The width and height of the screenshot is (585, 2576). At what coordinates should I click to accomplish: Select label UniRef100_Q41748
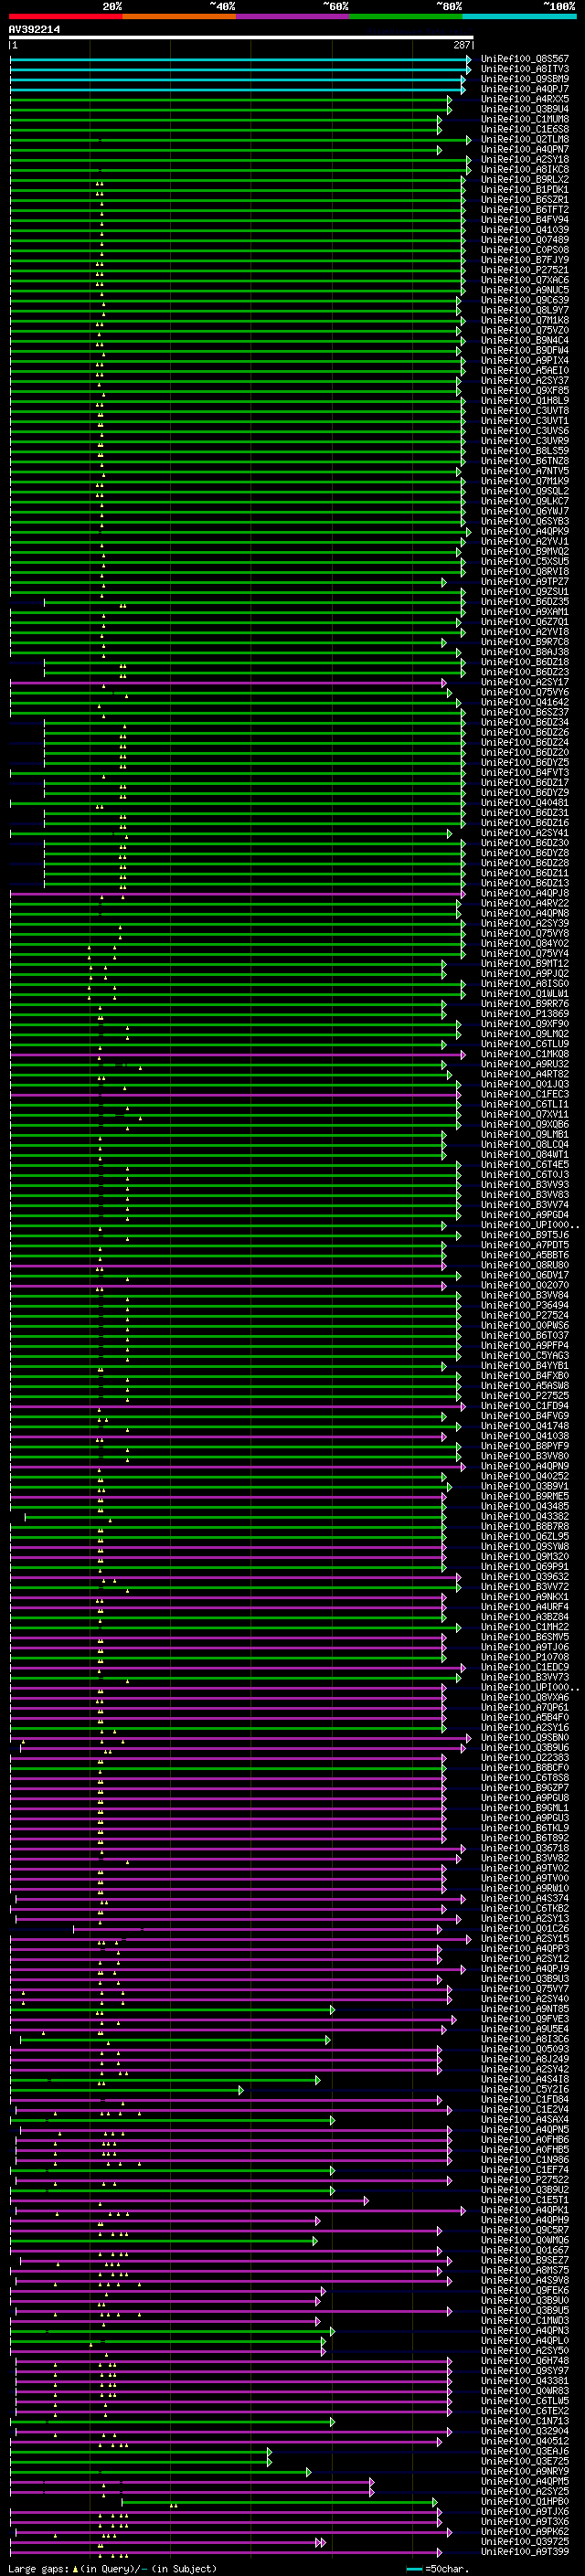(525, 1425)
